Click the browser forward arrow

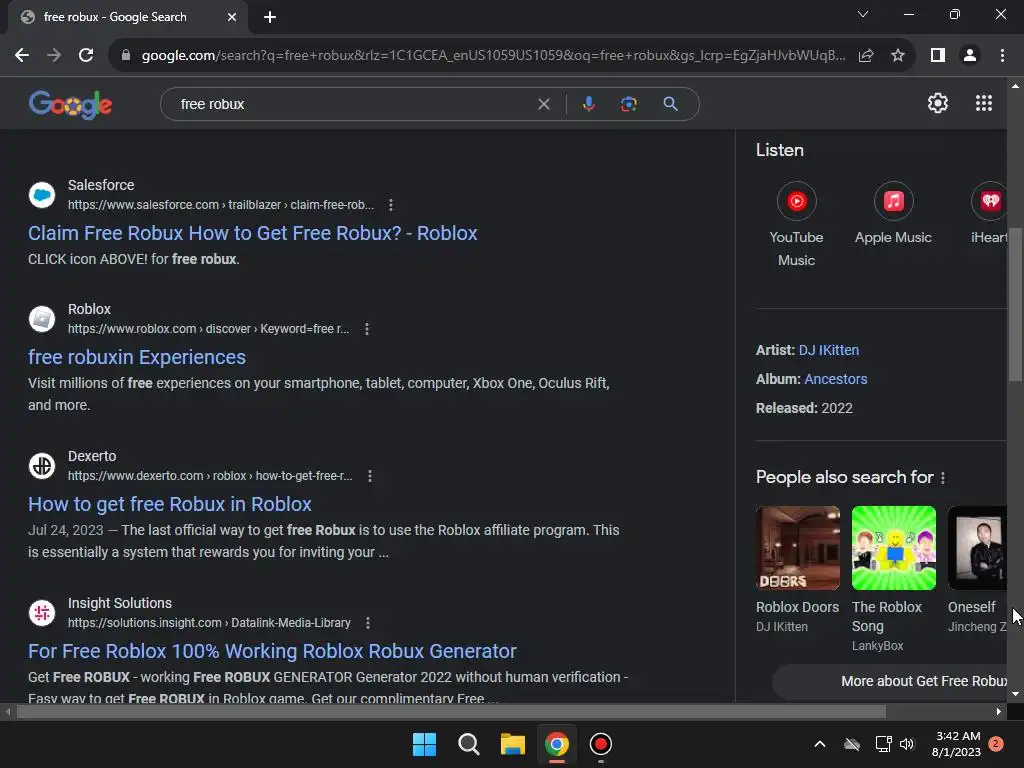[54, 56]
